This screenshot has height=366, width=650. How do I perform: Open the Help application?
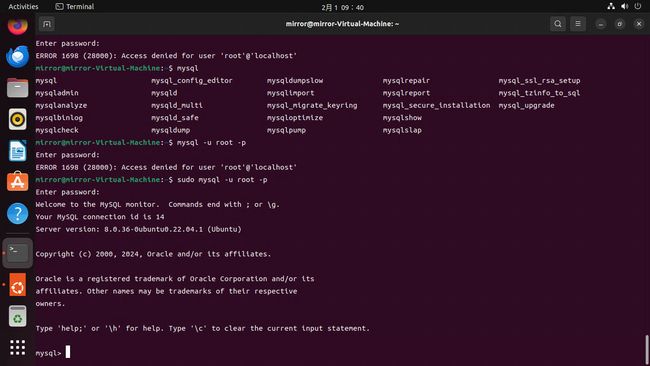tap(17, 213)
